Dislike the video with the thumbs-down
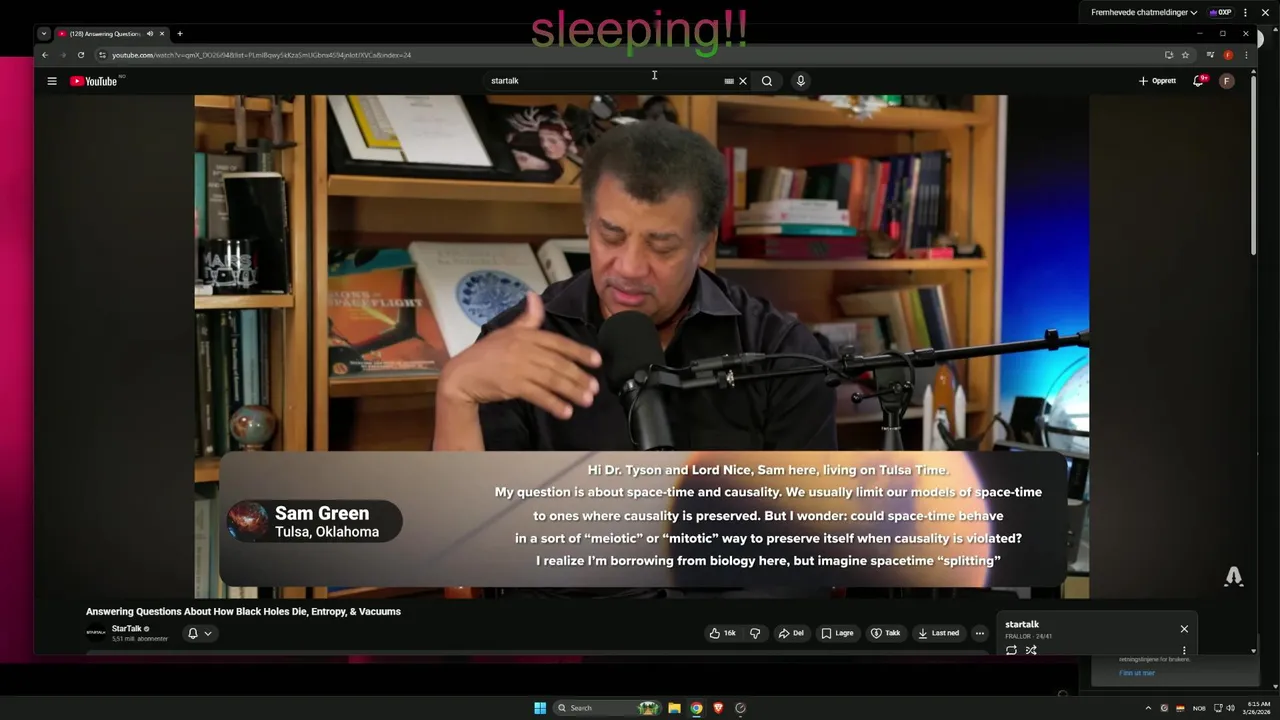Screen dimensions: 1280x720 755,633
